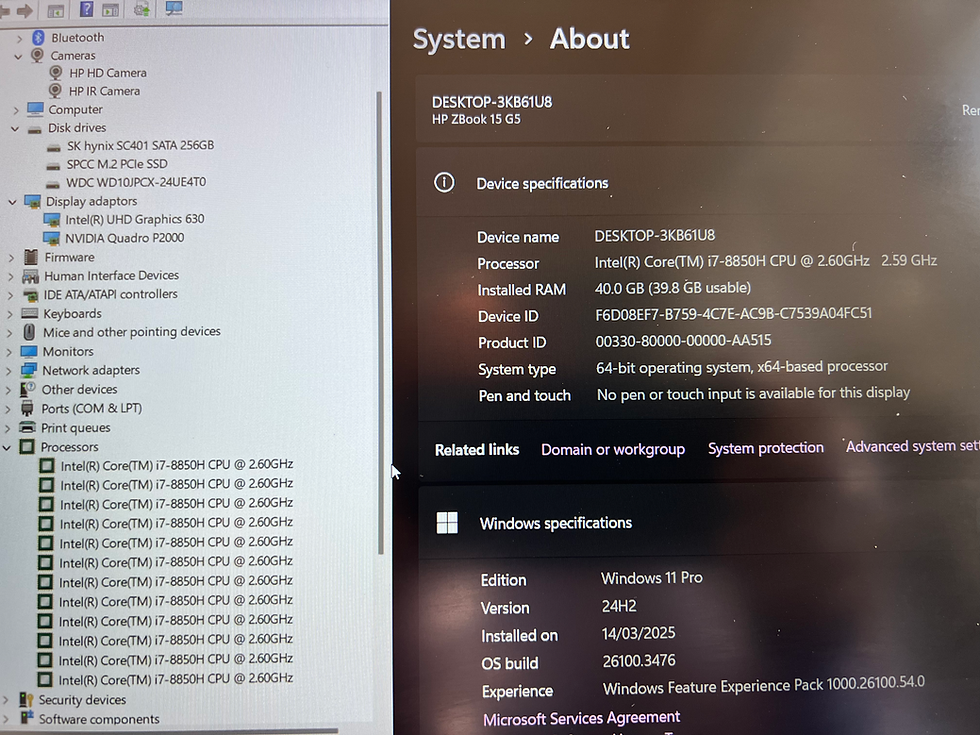Open Advanced system settings link

pyautogui.click(x=912, y=446)
